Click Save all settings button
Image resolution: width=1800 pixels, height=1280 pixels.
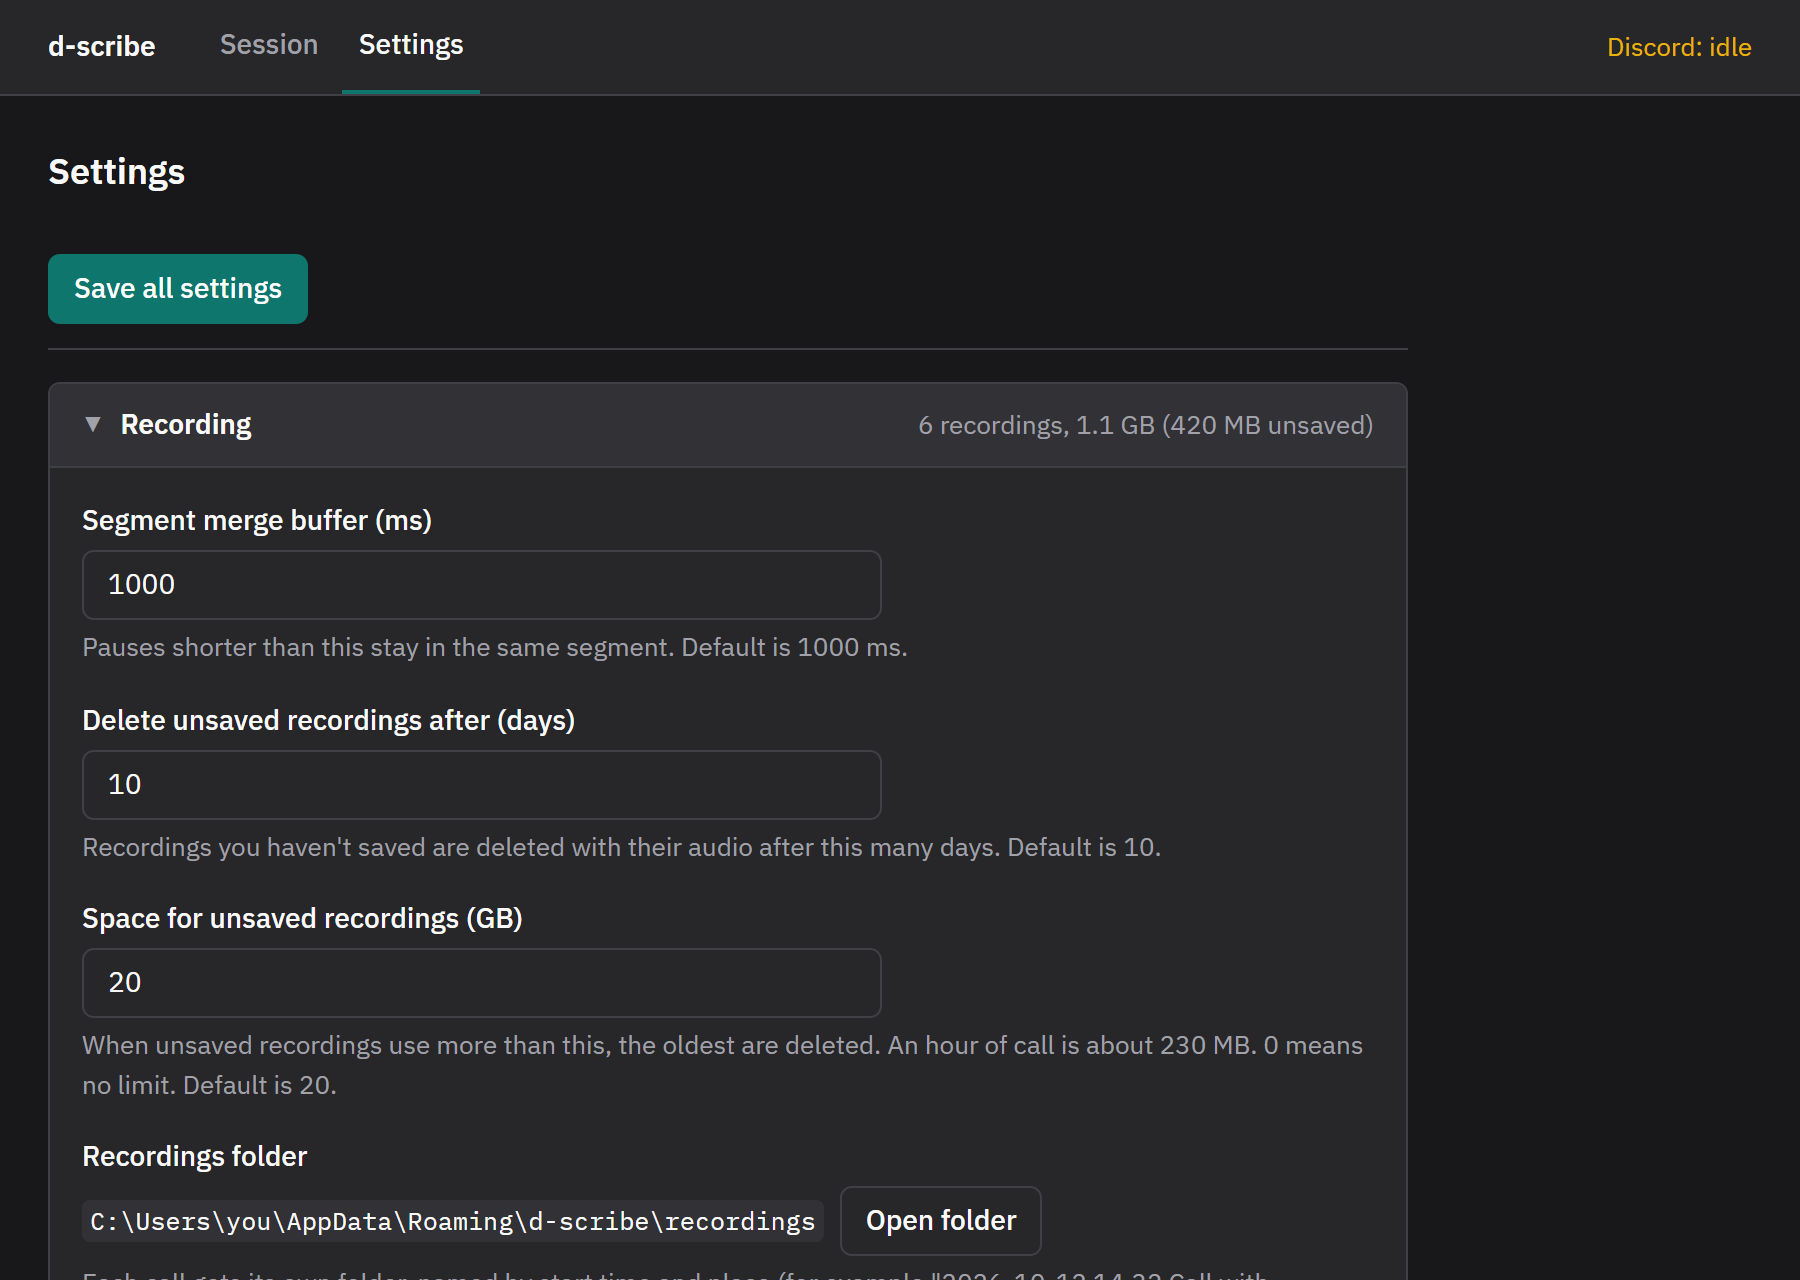pos(178,289)
